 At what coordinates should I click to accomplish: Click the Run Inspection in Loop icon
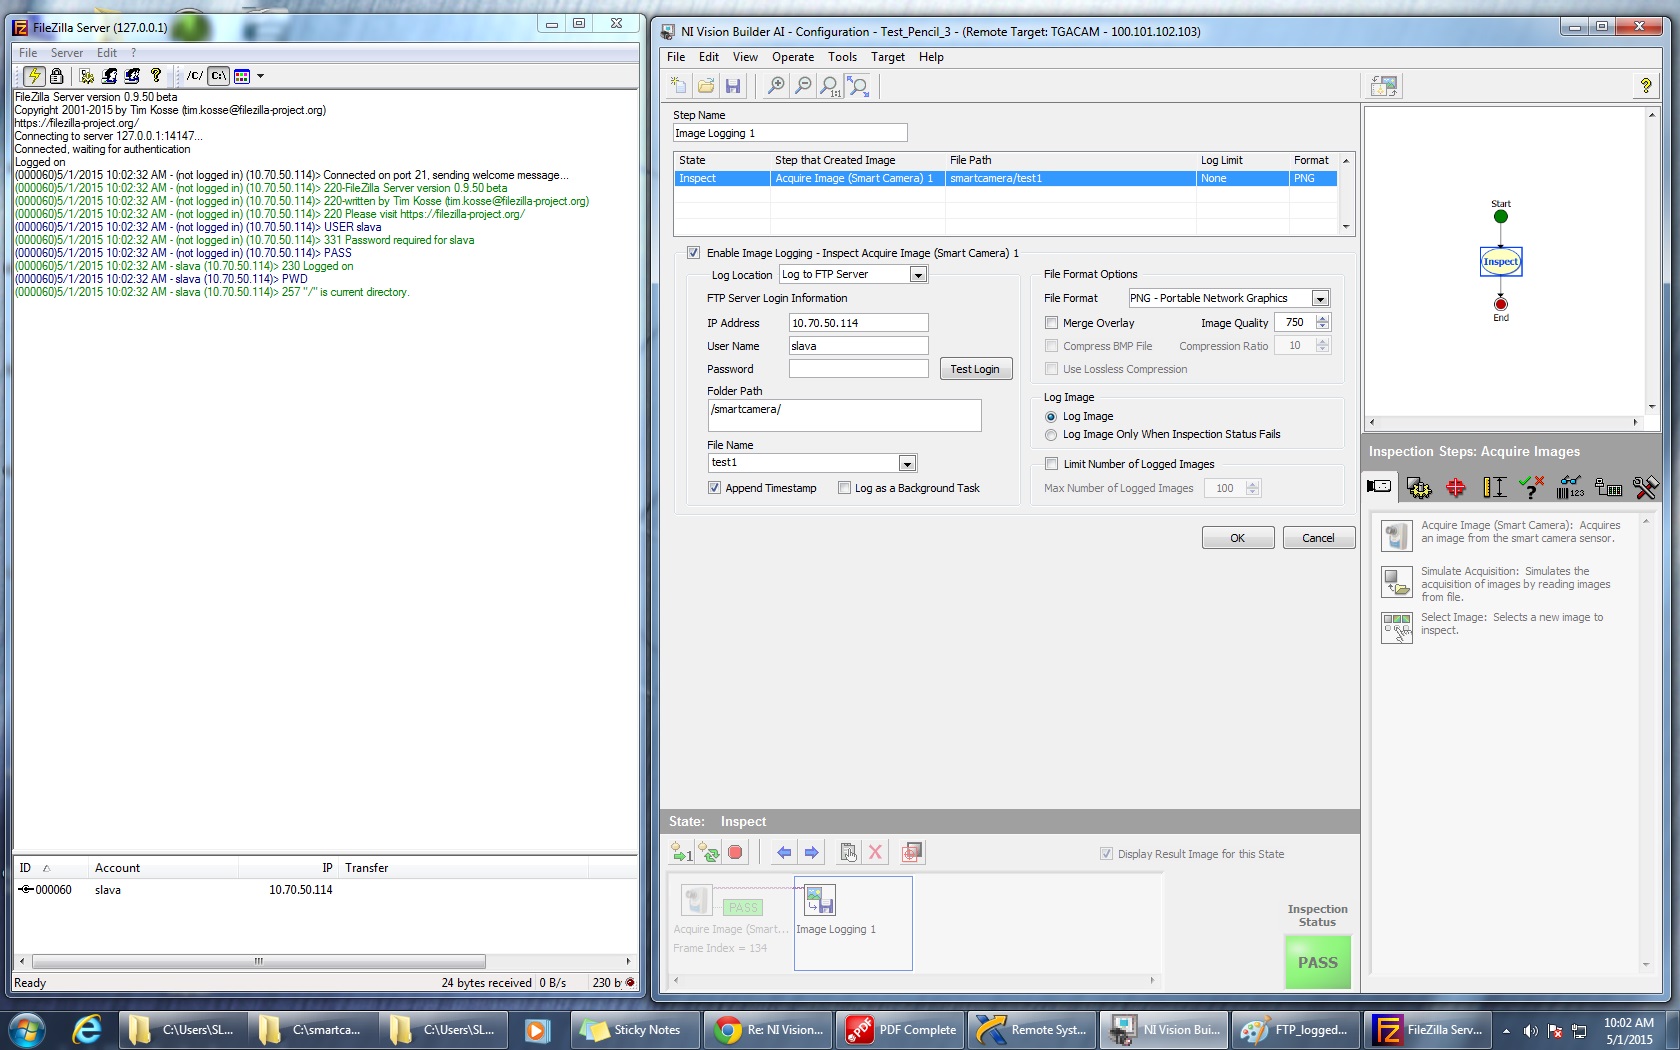click(x=709, y=852)
